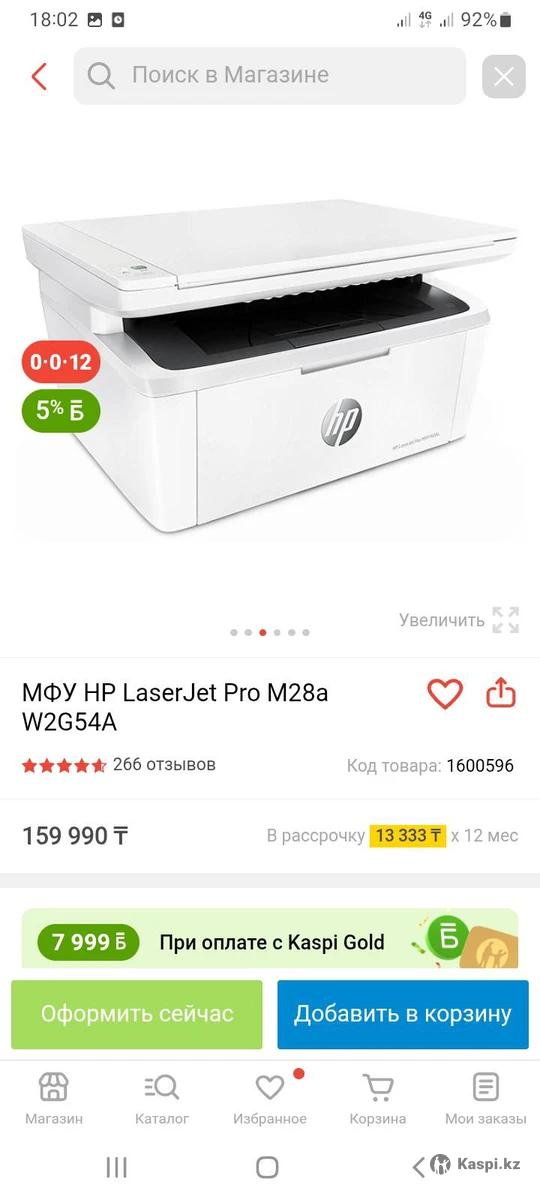Open the Каталог tab
The image size is (540, 1200).
(x=162, y=1099)
